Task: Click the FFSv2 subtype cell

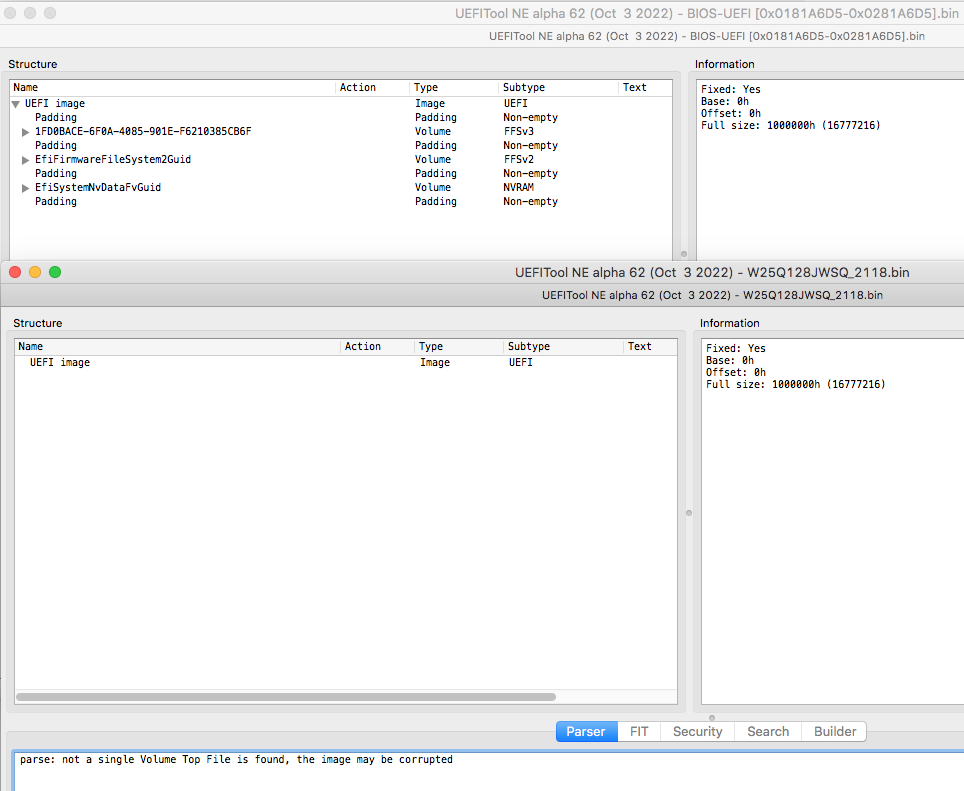Action: point(519,159)
